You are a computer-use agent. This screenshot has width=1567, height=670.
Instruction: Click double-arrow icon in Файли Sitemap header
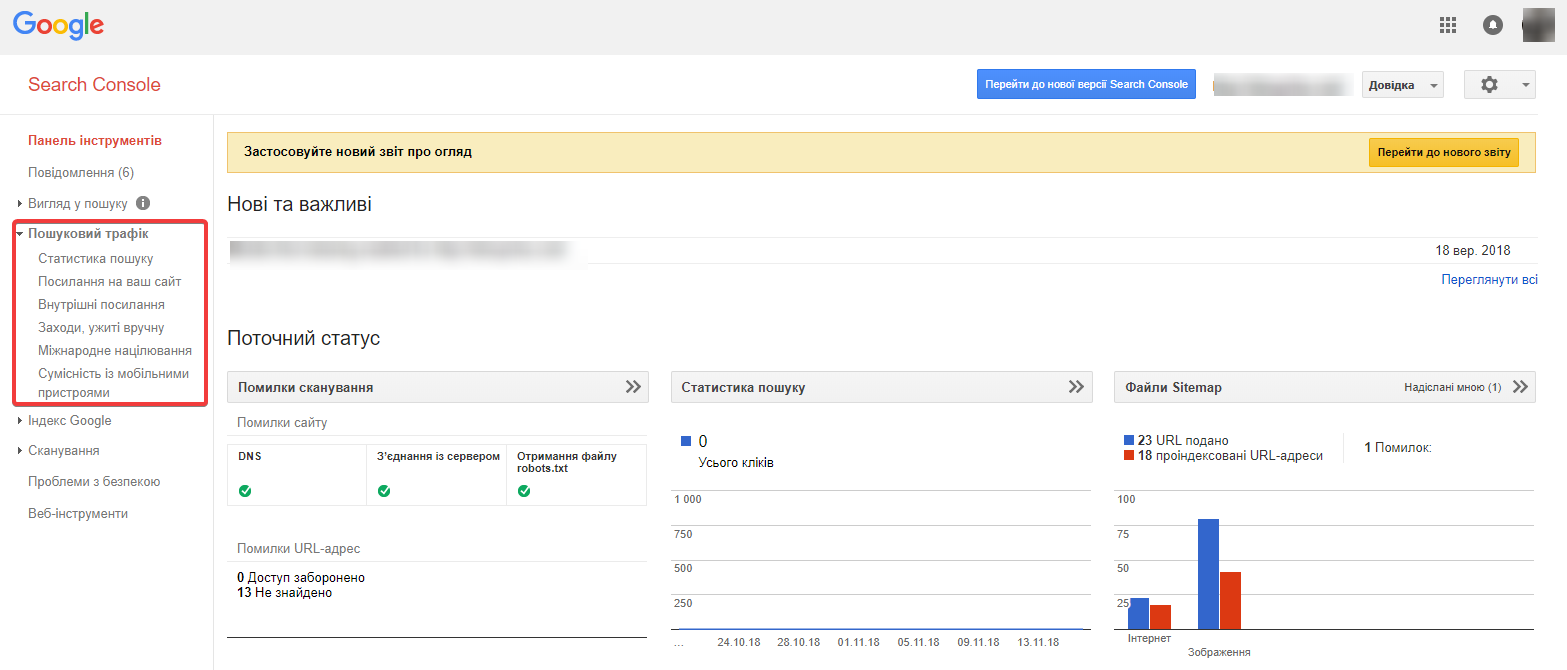(1520, 387)
